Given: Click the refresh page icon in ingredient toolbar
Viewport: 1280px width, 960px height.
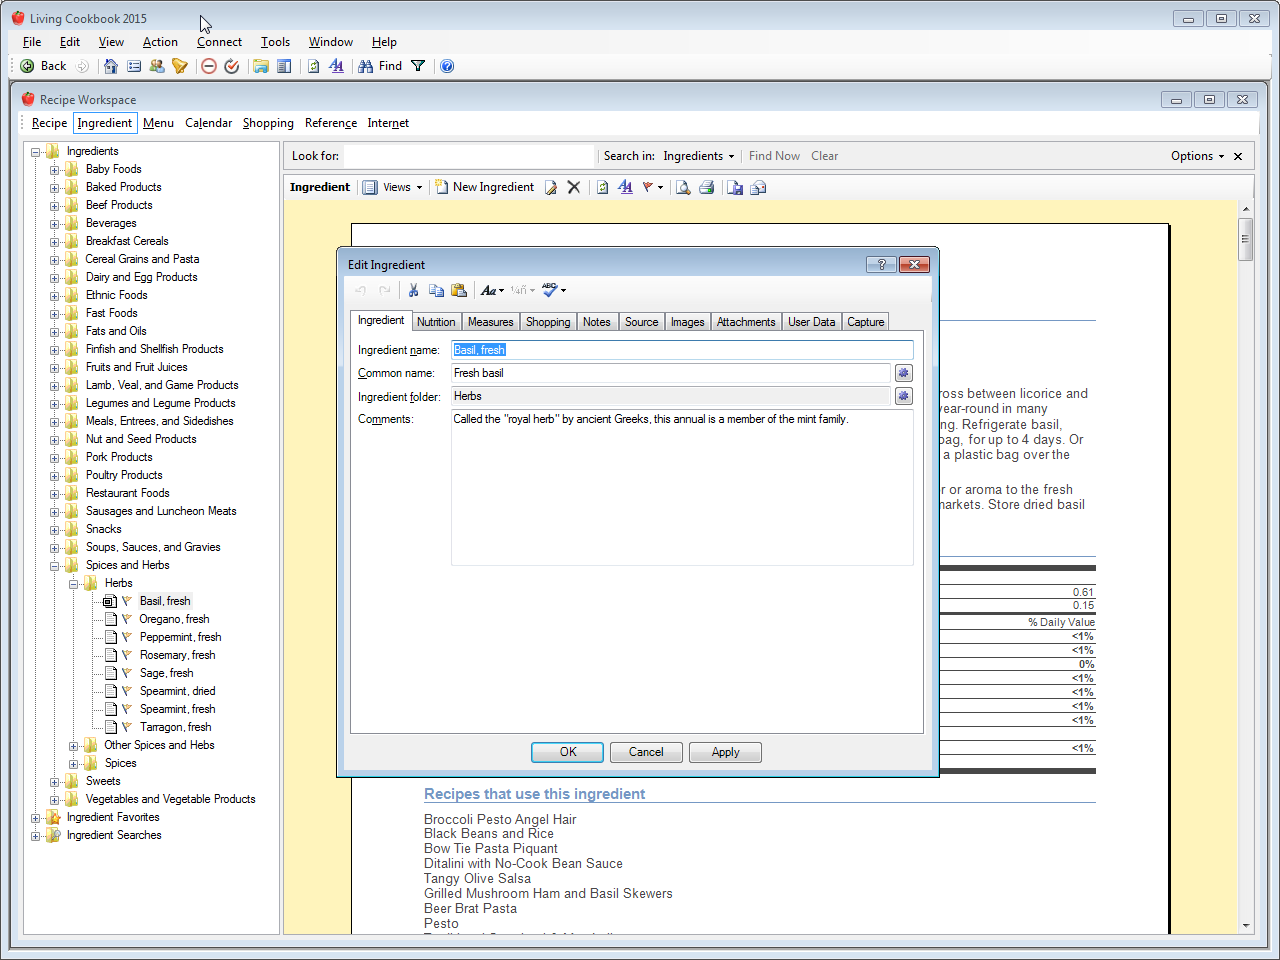Looking at the screenshot, I should [603, 187].
